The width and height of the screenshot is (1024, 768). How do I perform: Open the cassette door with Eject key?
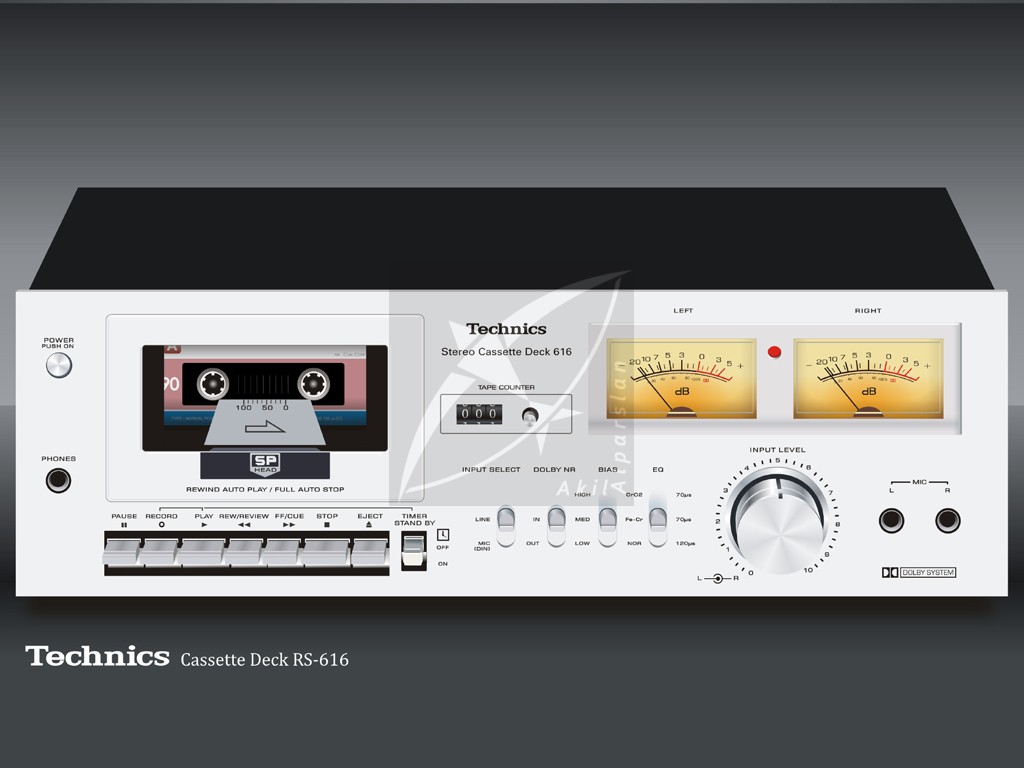(370, 551)
